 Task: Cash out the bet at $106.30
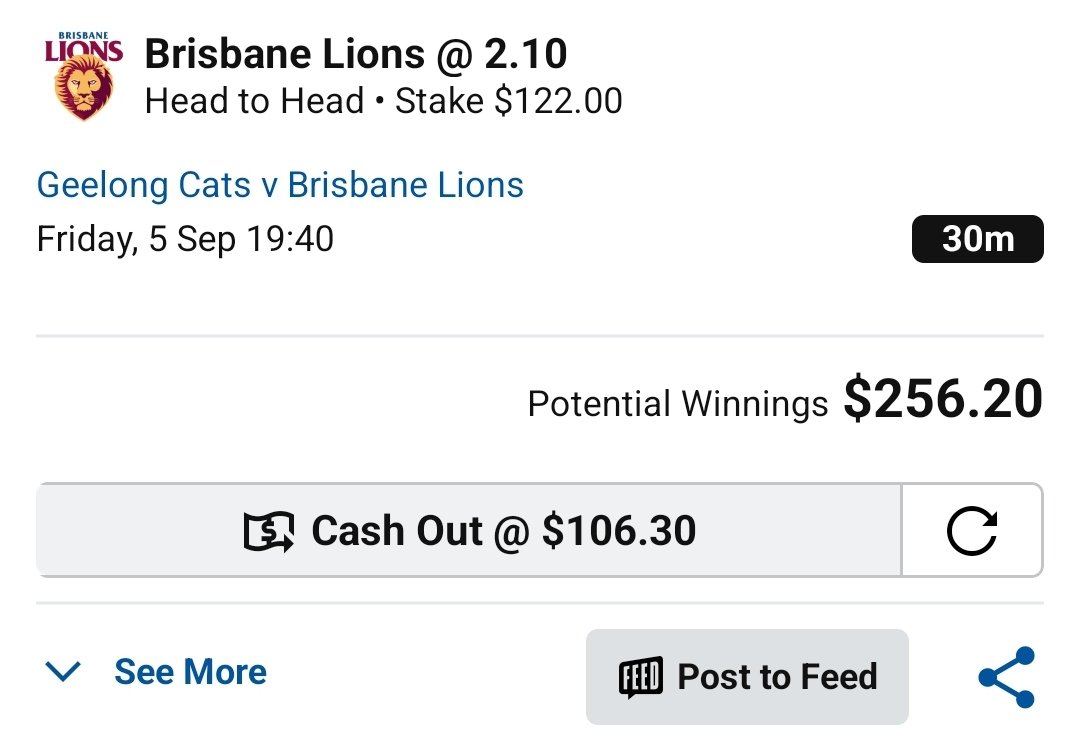[x=469, y=531]
